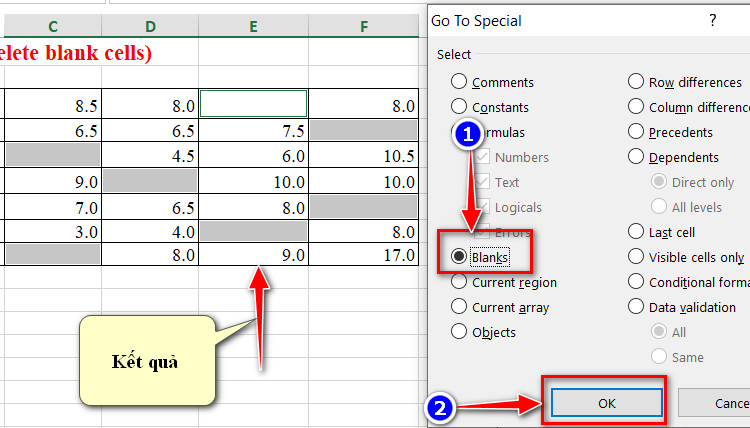The height and width of the screenshot is (428, 750).
Task: Select the Blanks radio button
Action: (459, 257)
